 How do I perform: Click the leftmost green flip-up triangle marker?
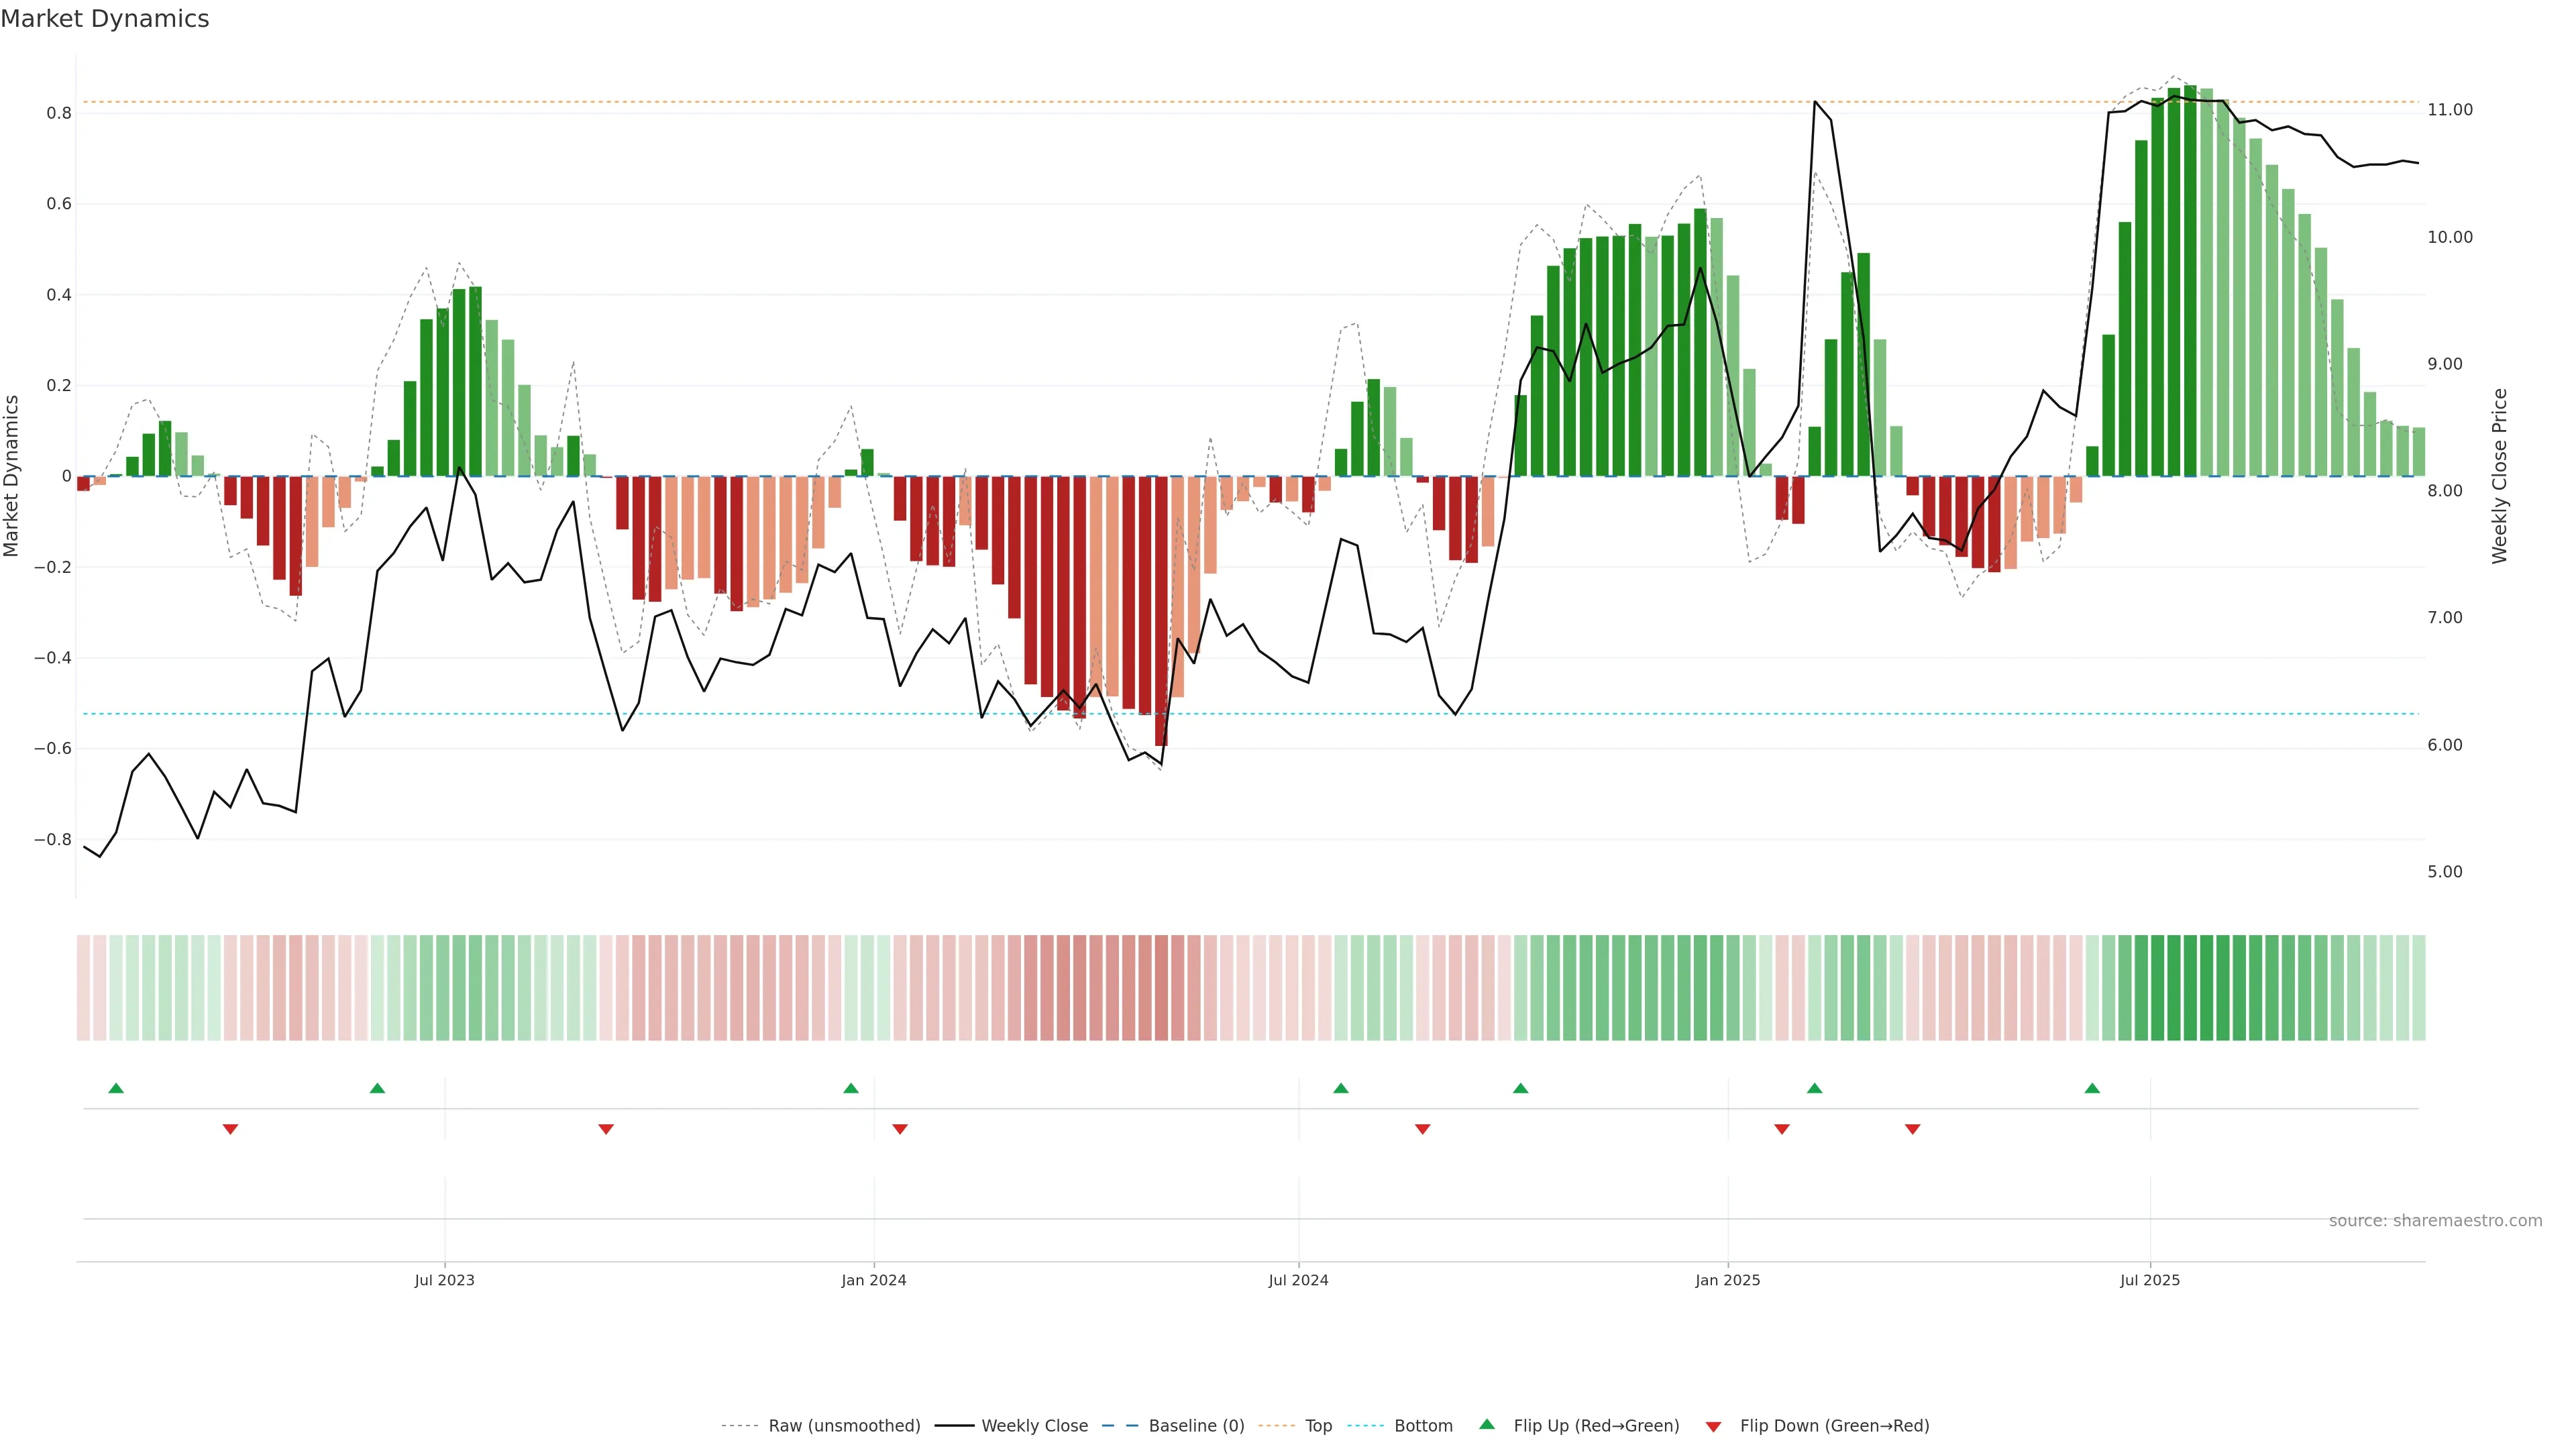(x=116, y=1088)
